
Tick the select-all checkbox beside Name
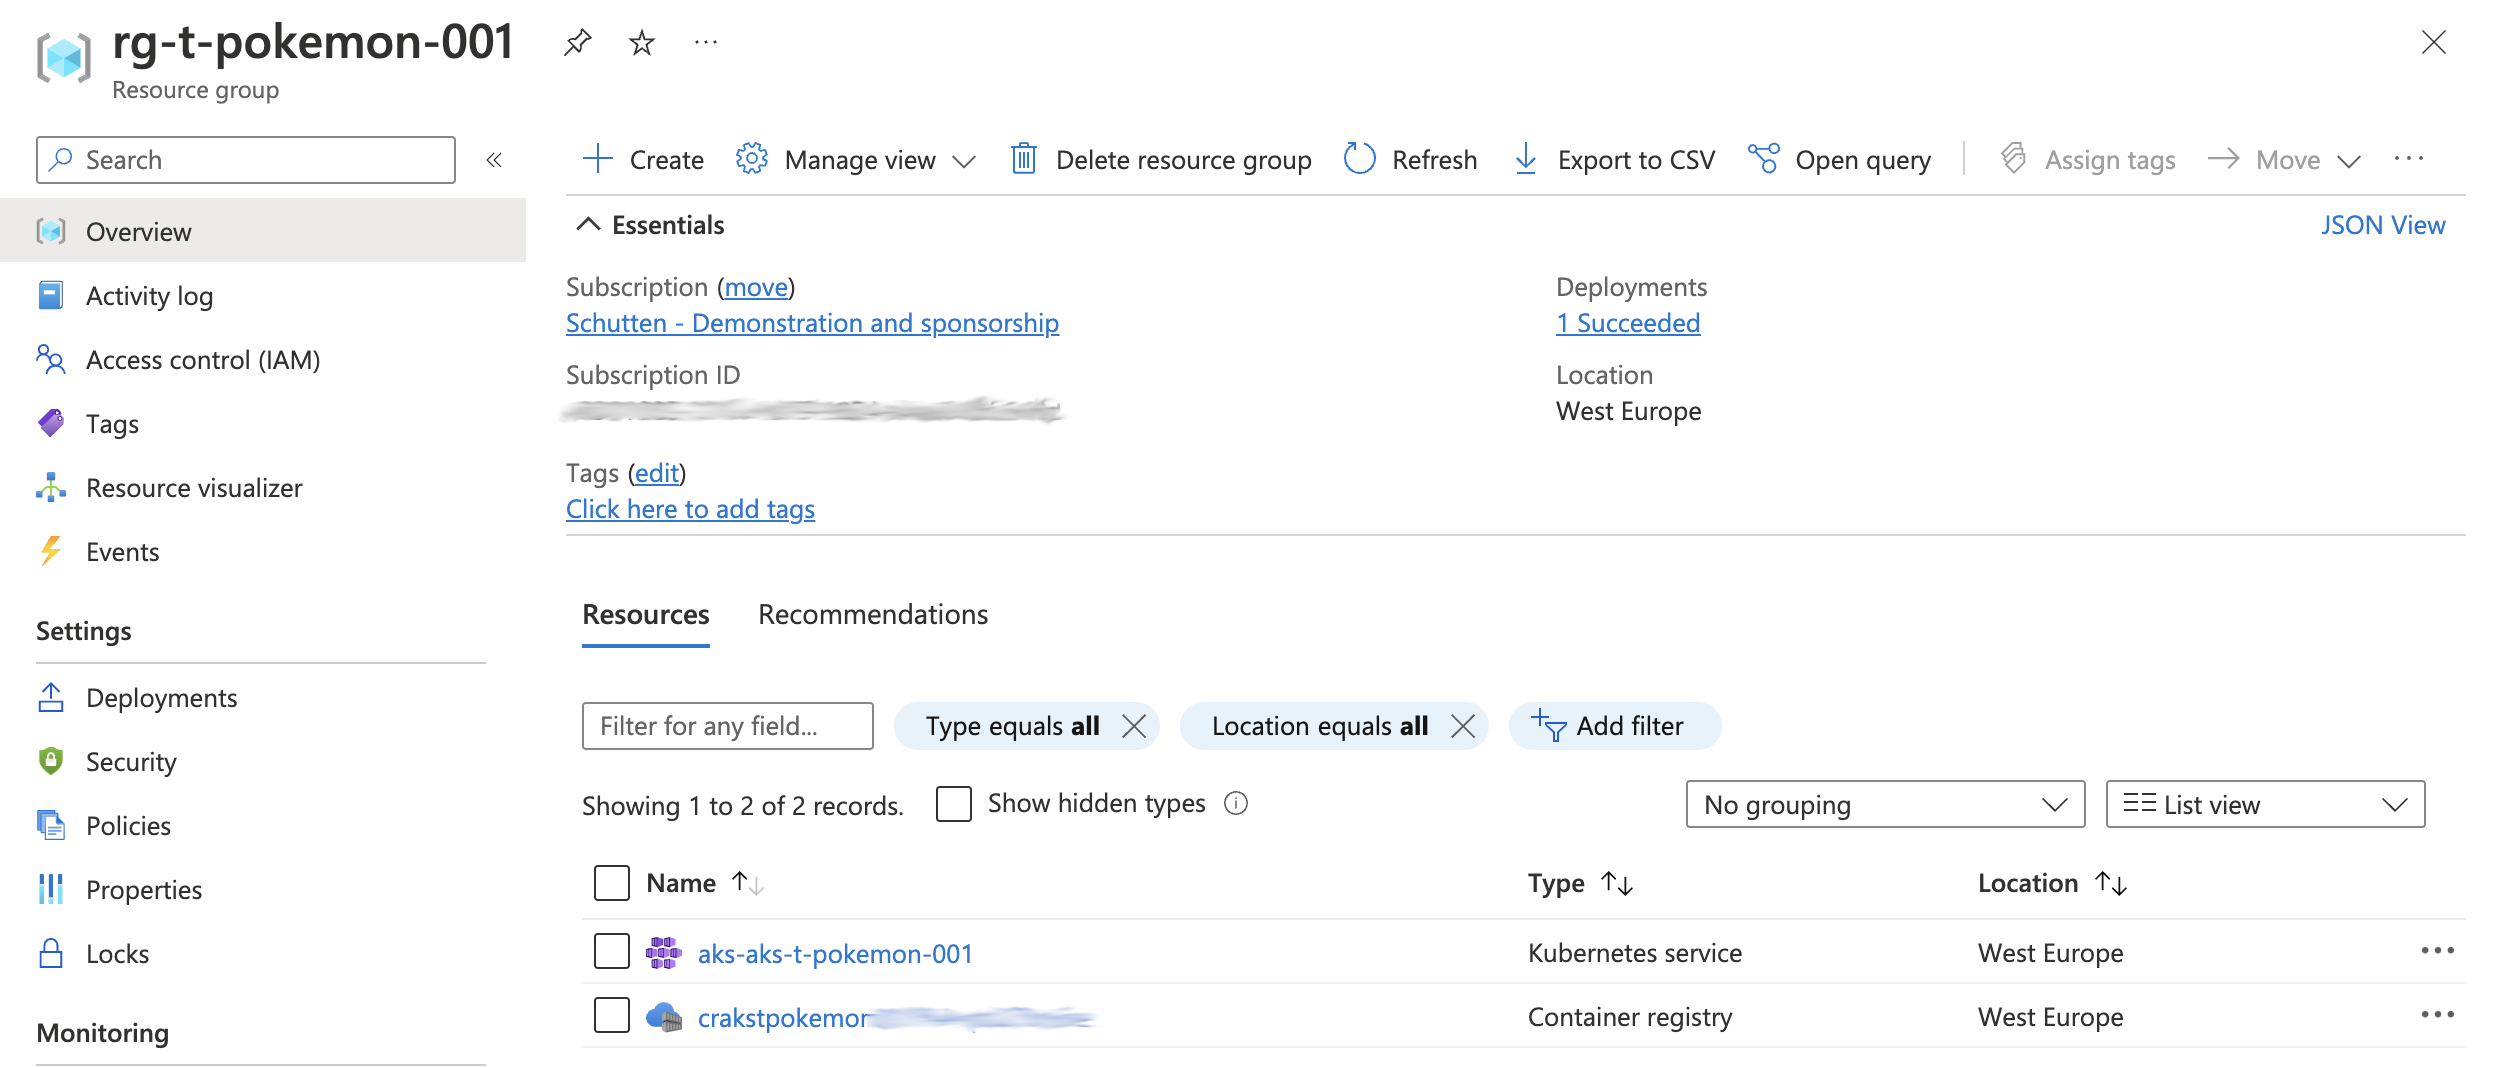(612, 883)
